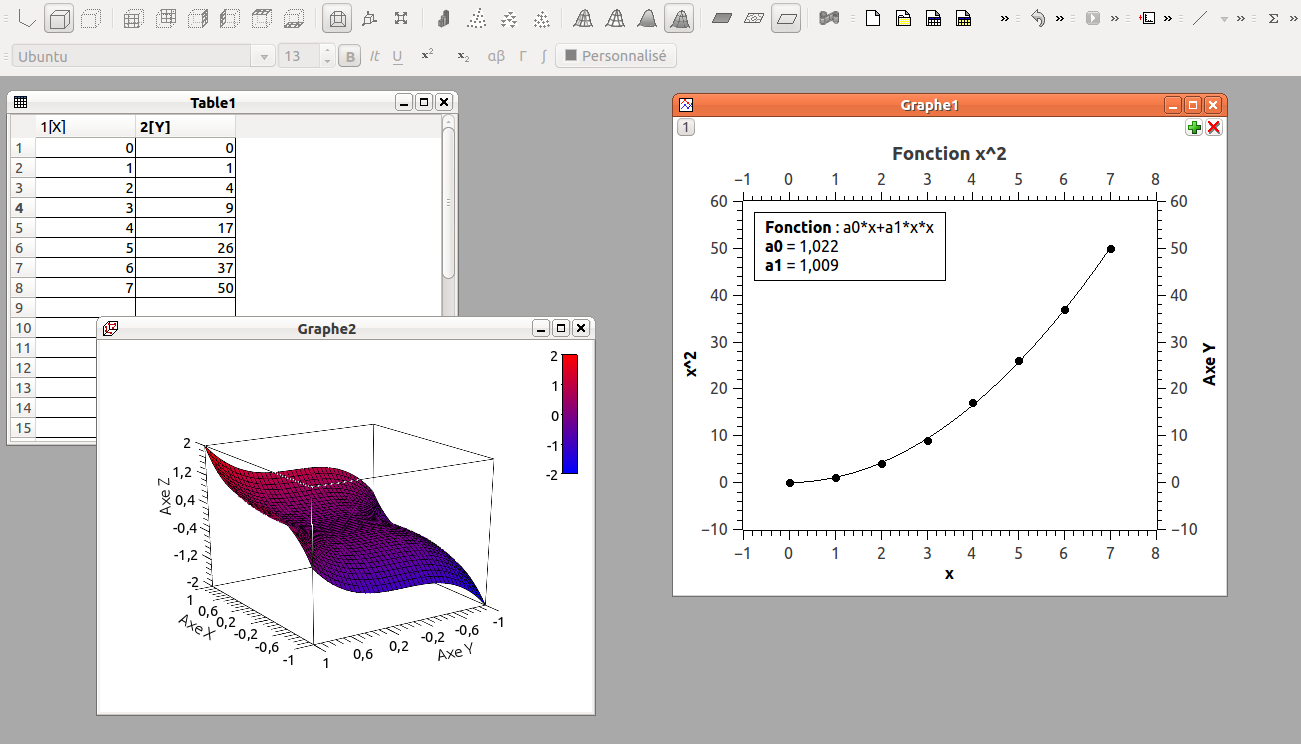Click the Graphe2 color scale bar
This screenshot has width=1301, height=744.
pos(570,413)
